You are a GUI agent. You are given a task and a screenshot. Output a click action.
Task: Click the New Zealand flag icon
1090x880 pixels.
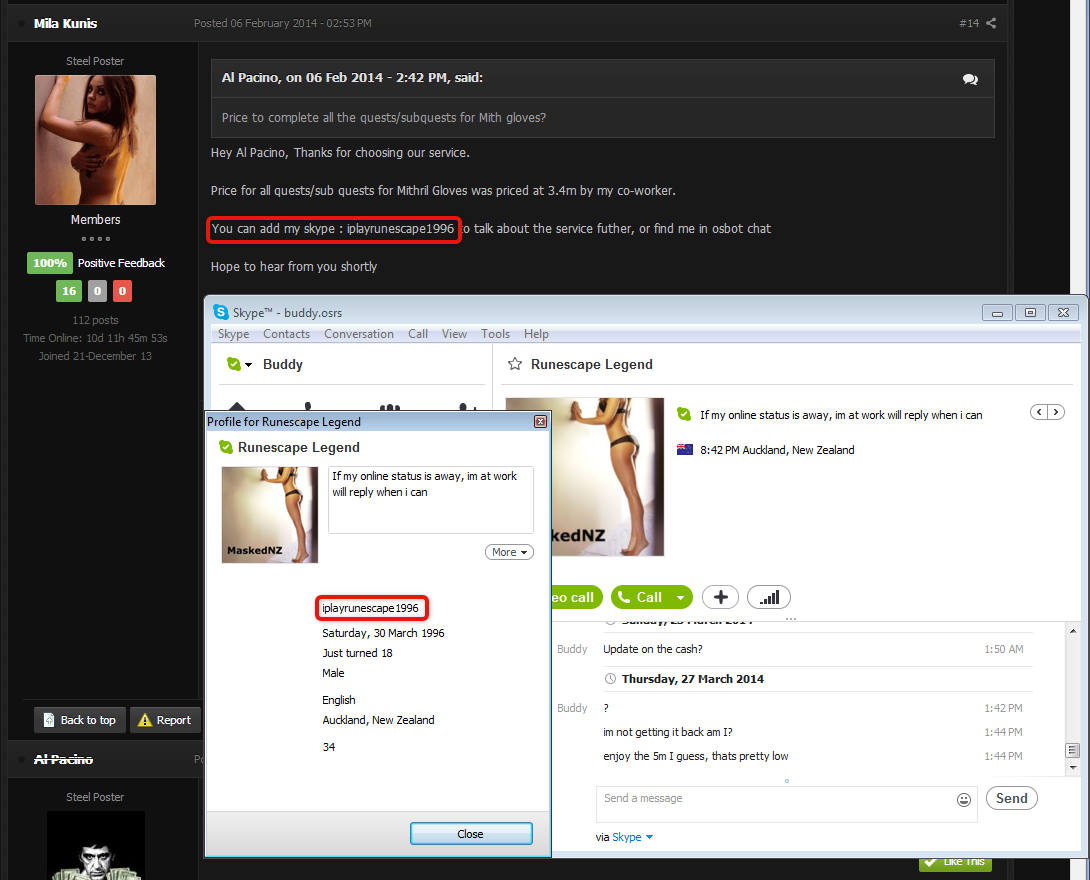(685, 450)
